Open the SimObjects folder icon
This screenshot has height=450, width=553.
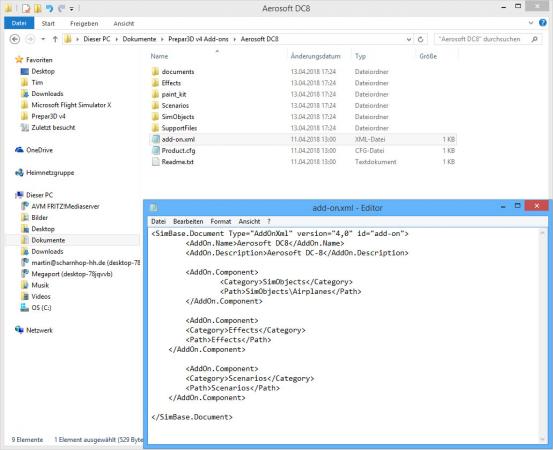pyautogui.click(x=156, y=117)
